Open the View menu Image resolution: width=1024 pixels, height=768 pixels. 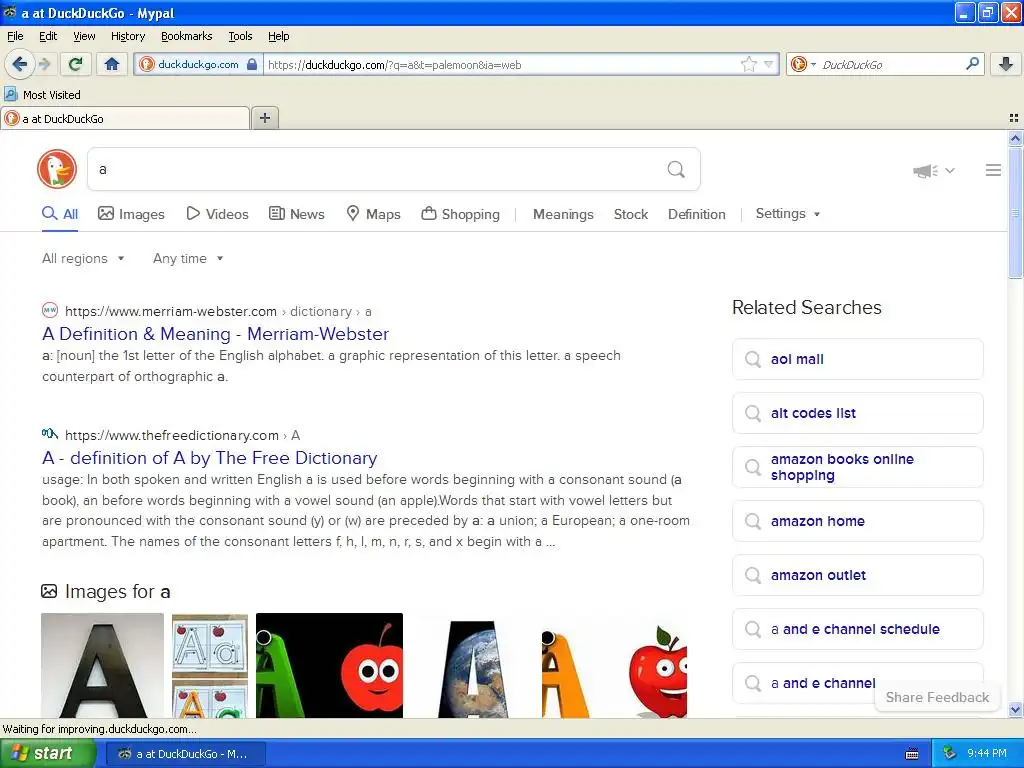pyautogui.click(x=84, y=36)
